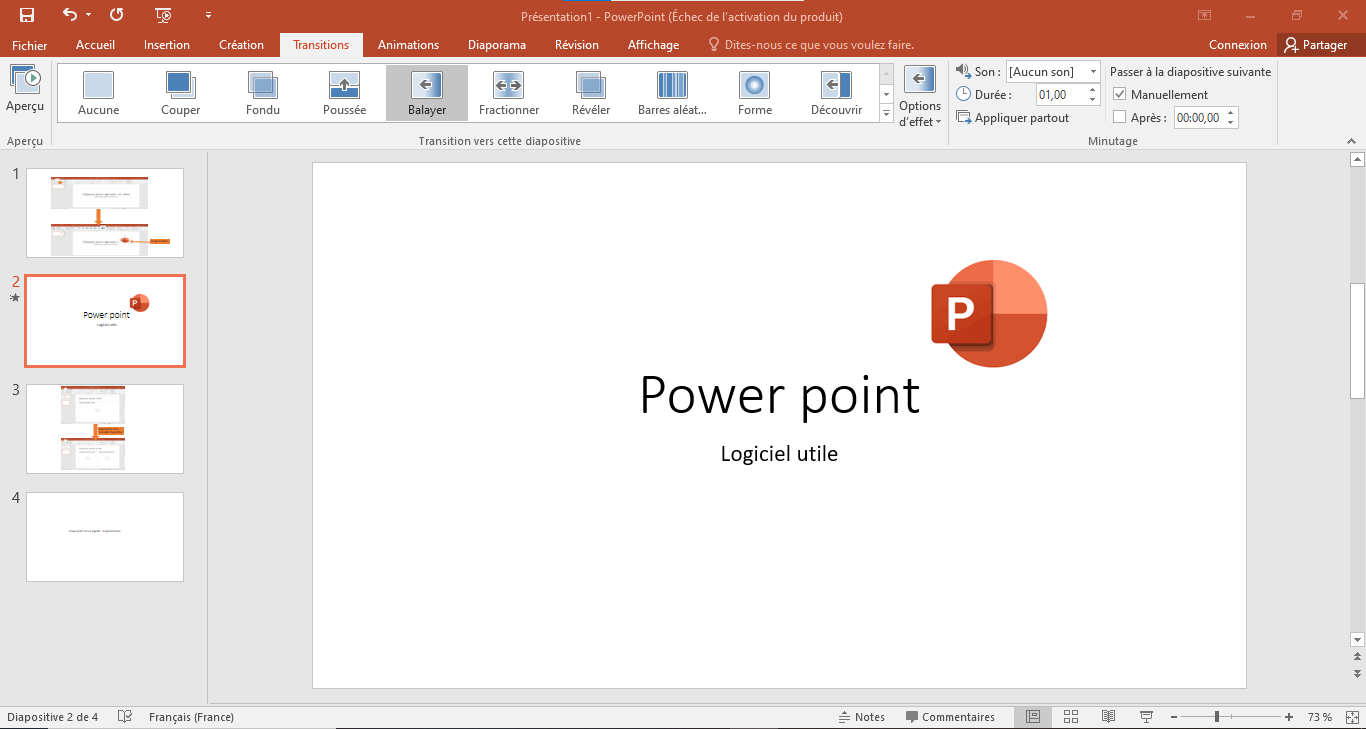This screenshot has height=729, width=1366.
Task: Click the Après time input field
Action: pyautogui.click(x=1199, y=117)
